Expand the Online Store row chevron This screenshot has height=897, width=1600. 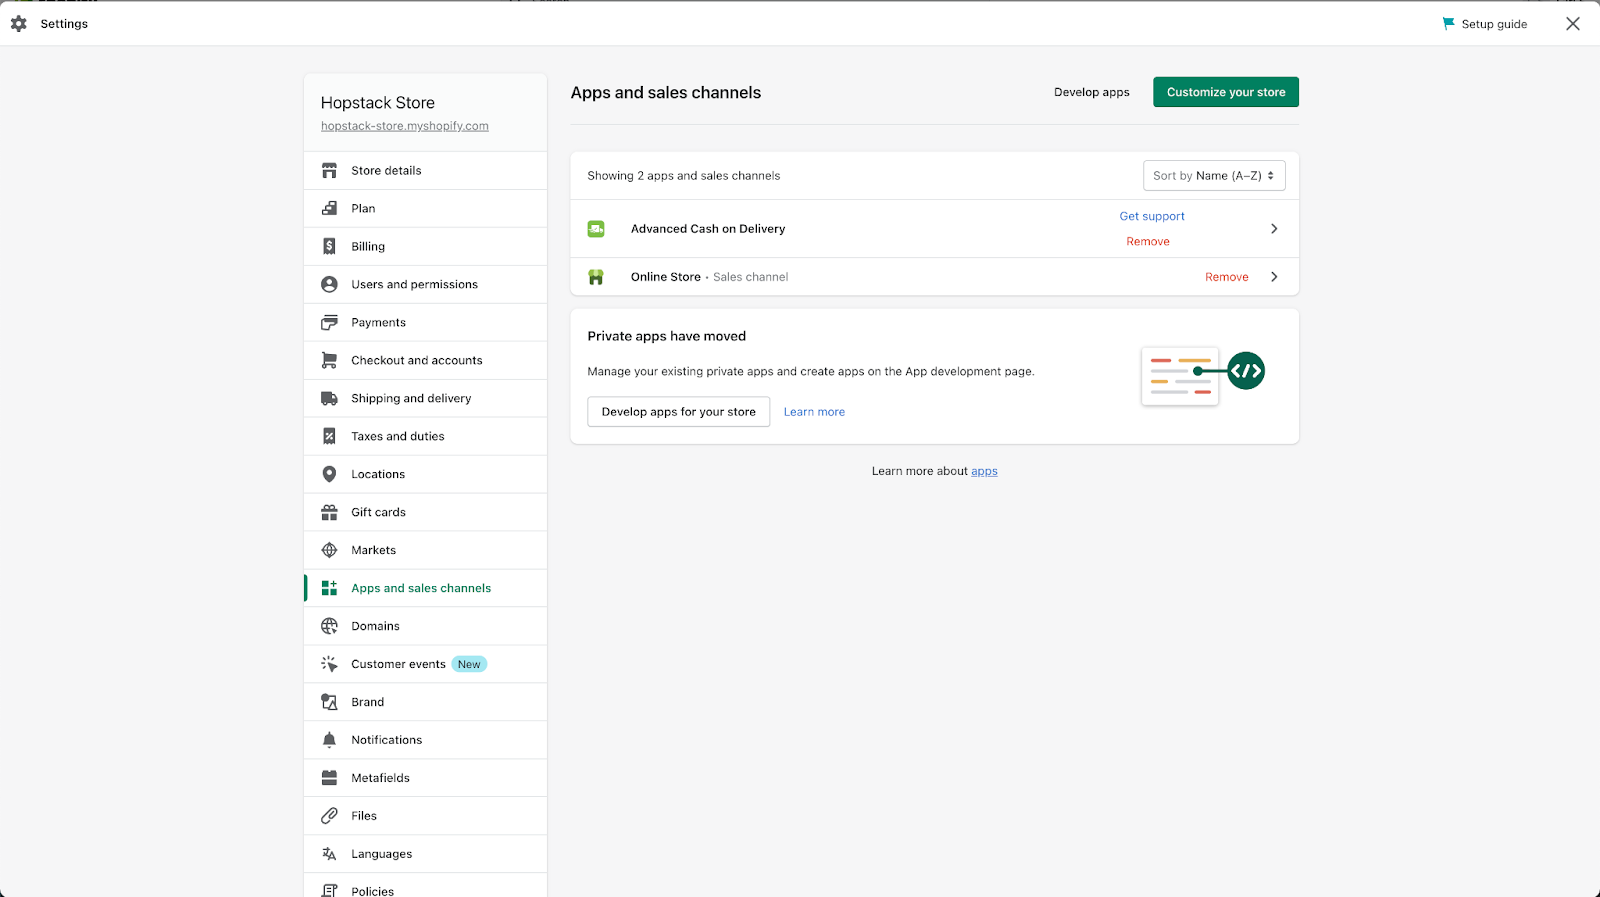tap(1274, 277)
